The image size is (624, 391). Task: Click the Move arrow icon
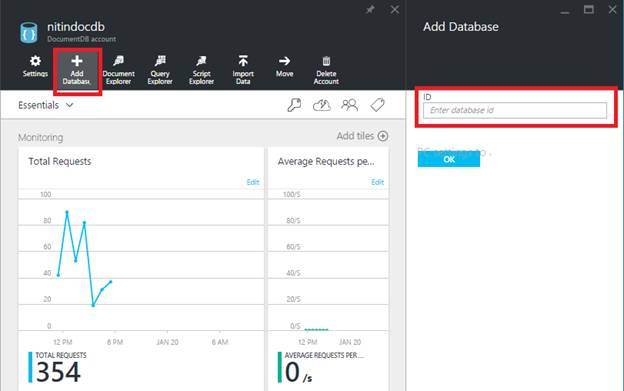point(285,61)
